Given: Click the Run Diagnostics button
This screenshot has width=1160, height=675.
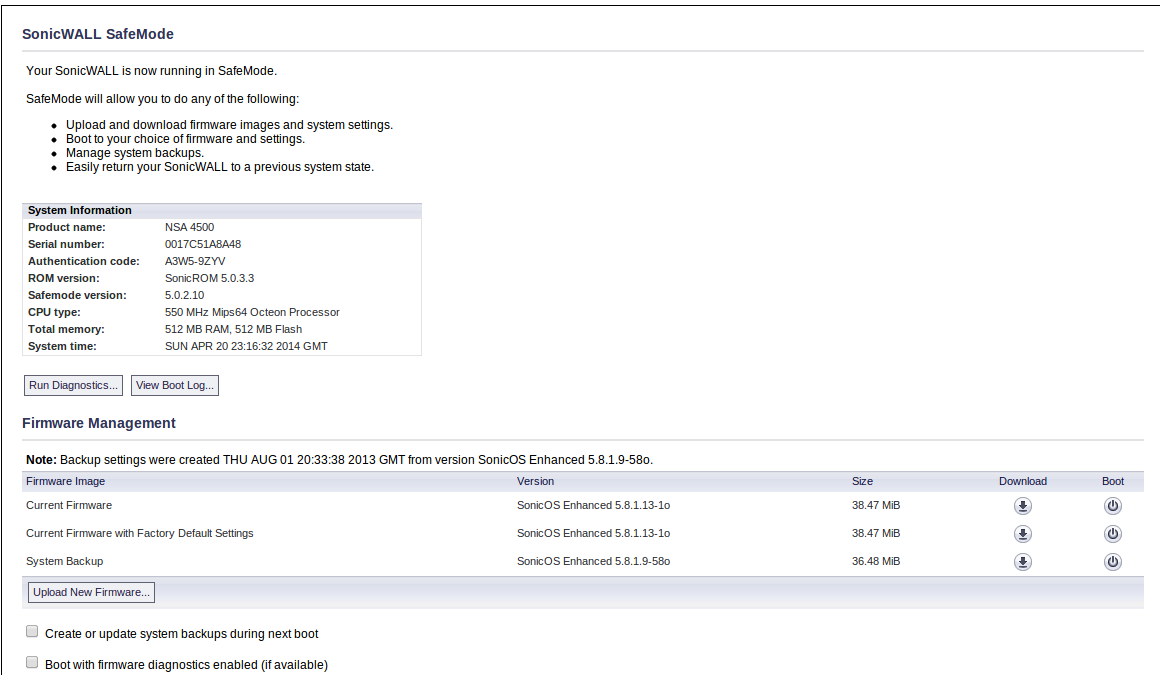Looking at the screenshot, I should tap(73, 386).
